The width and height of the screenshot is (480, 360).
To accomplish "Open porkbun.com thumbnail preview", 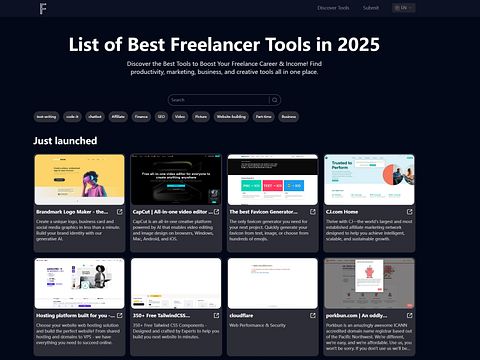I will [369, 283].
